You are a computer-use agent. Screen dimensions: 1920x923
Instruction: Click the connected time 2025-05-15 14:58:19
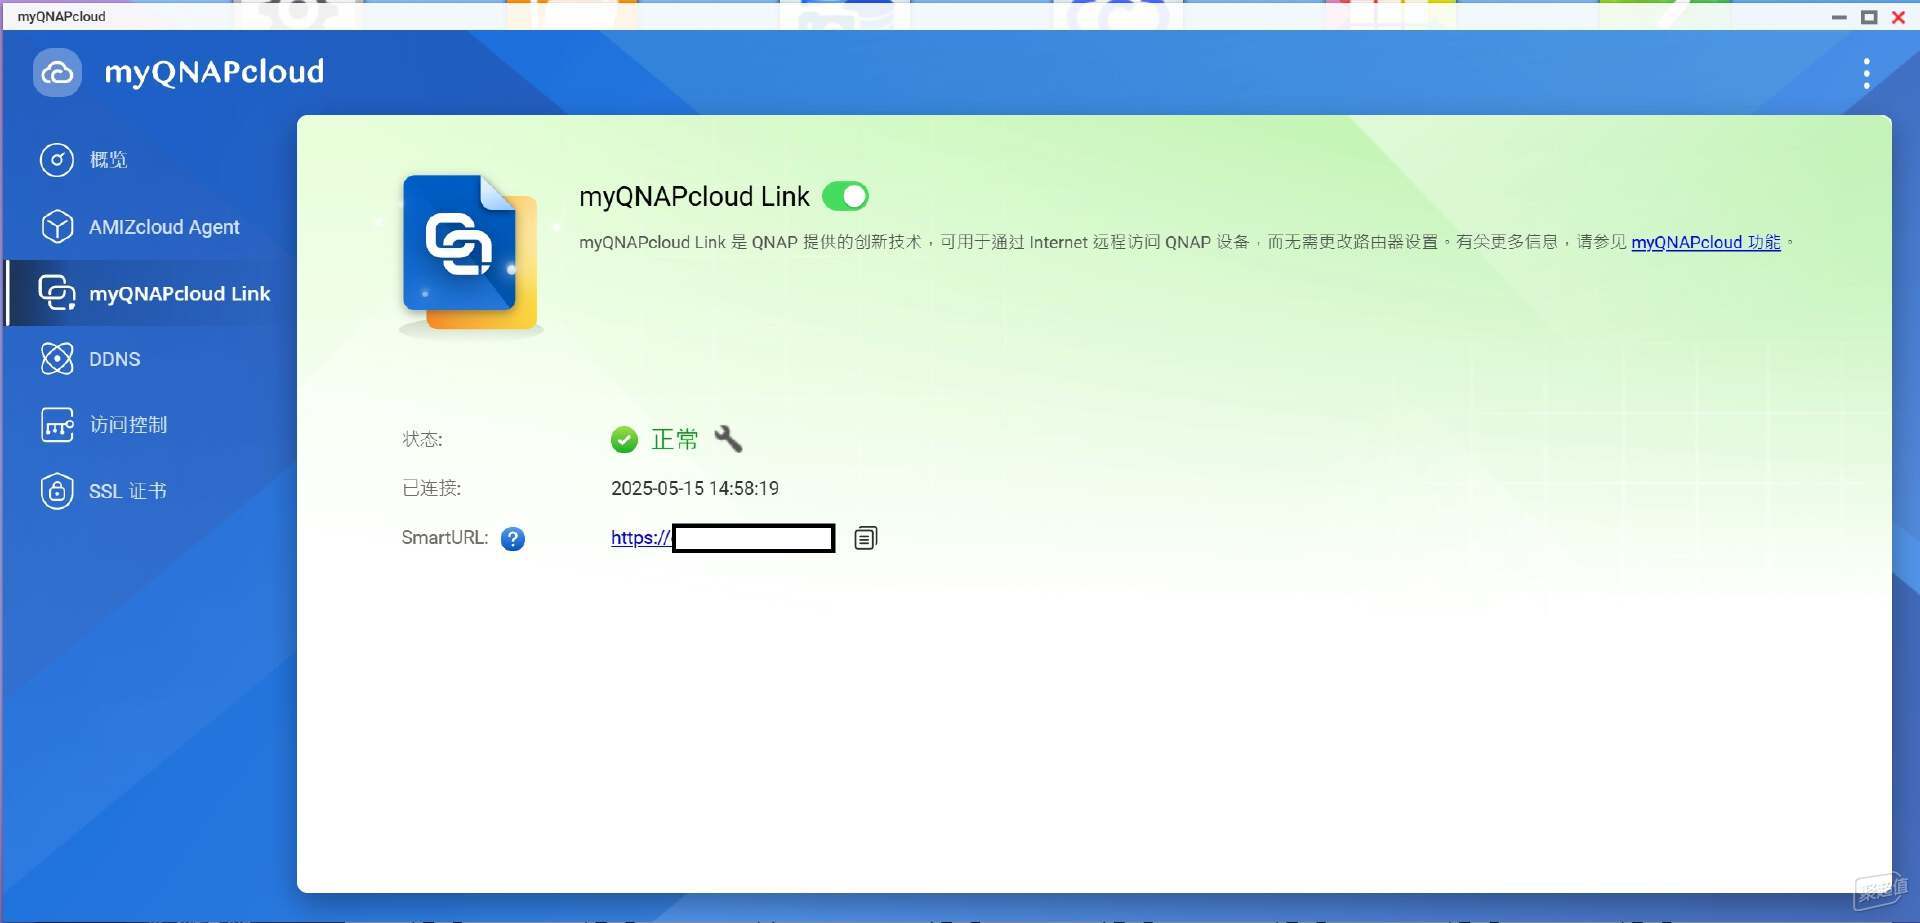point(695,488)
